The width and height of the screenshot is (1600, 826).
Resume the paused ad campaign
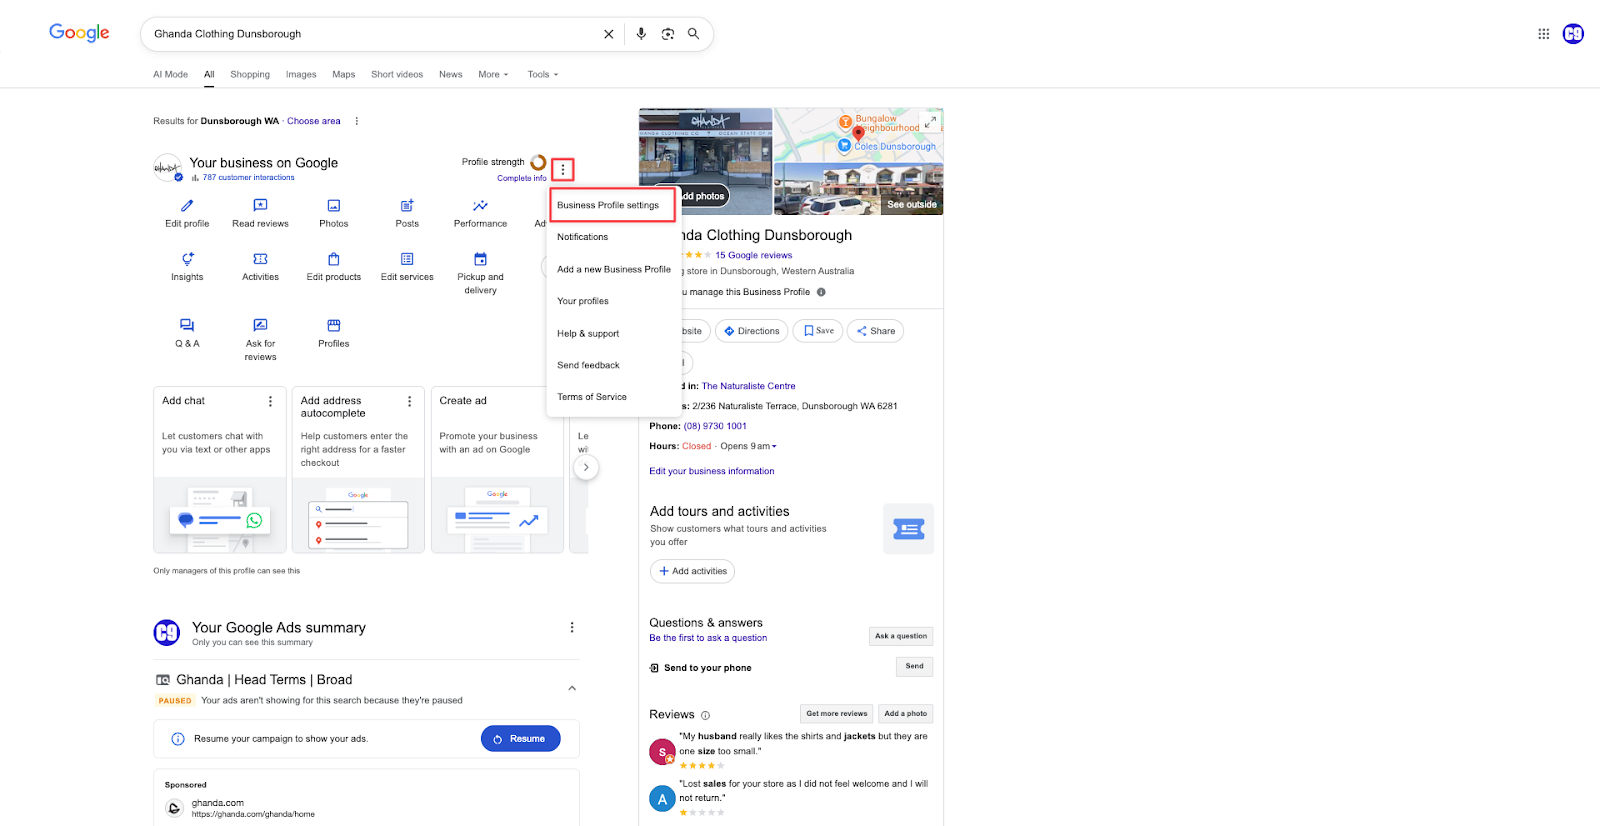point(520,739)
